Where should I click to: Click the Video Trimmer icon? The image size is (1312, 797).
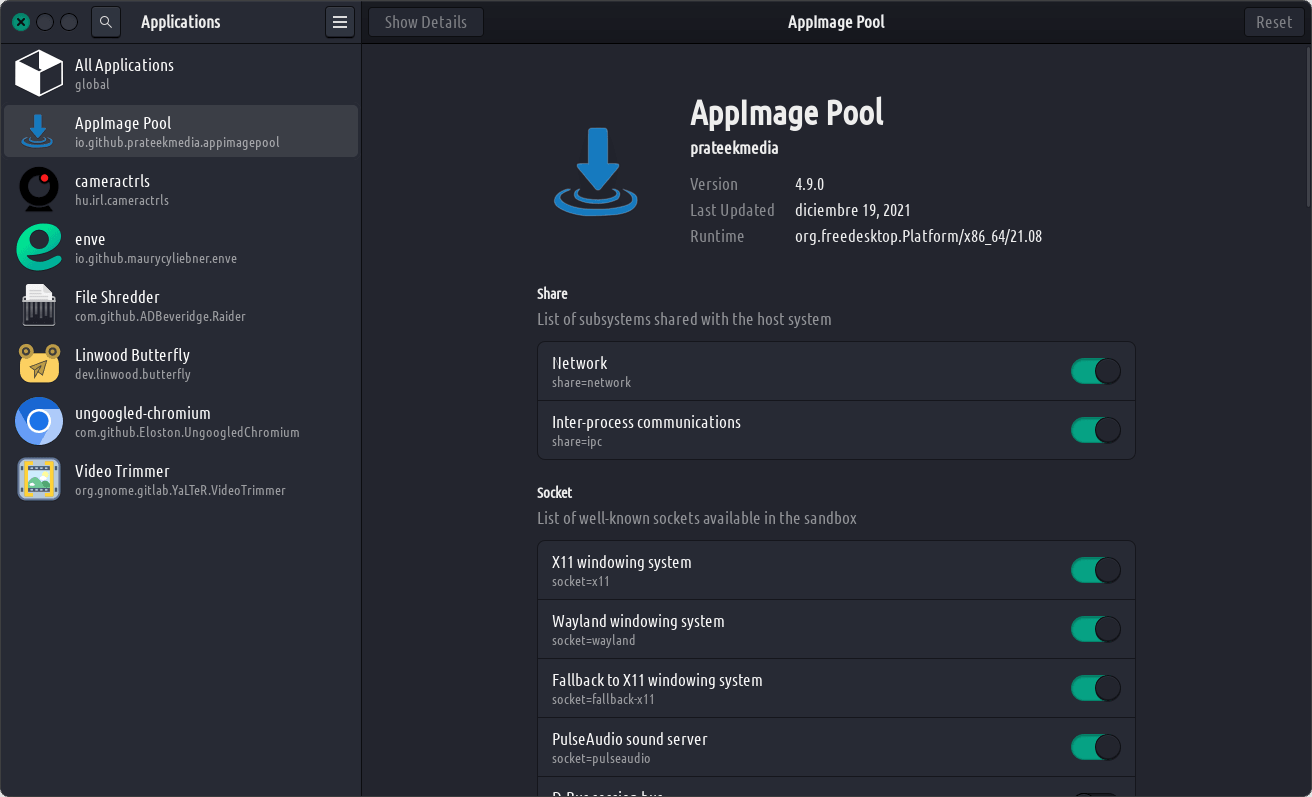pos(39,480)
